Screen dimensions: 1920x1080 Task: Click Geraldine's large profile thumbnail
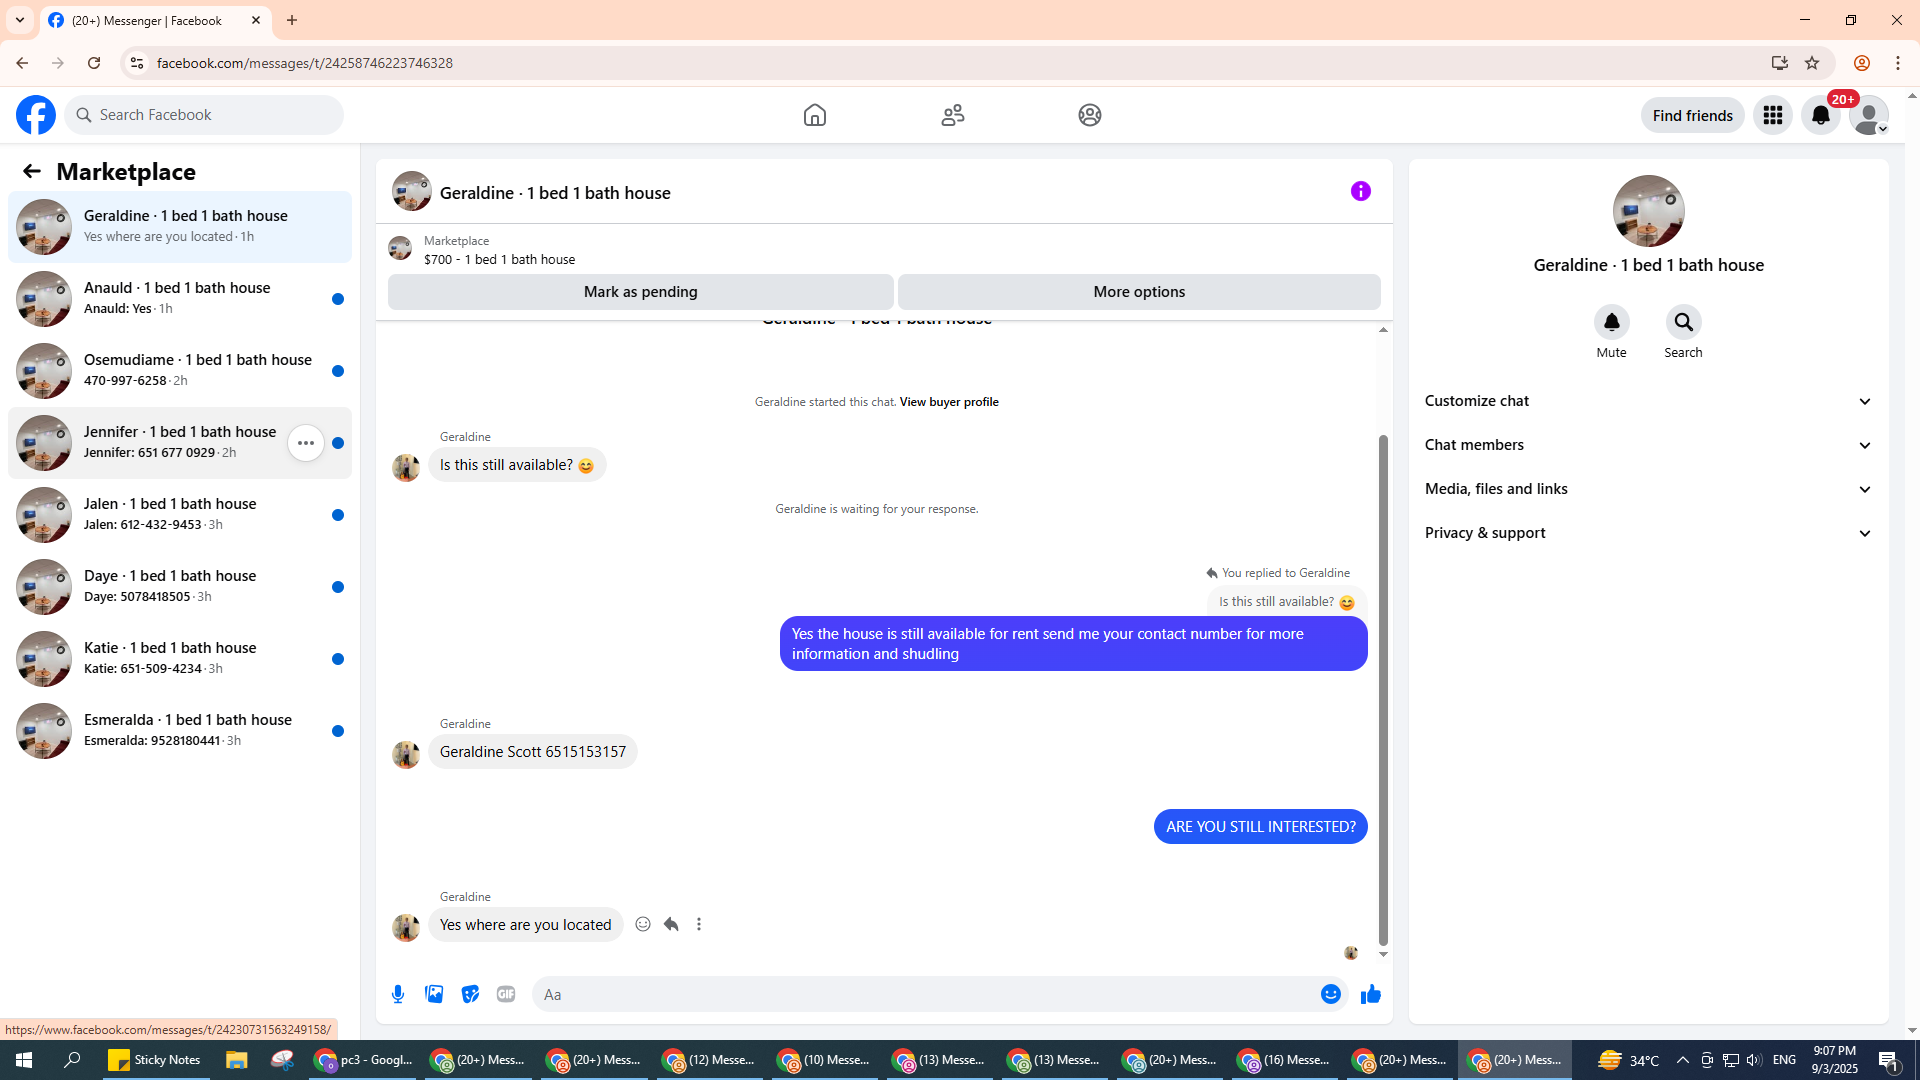(x=1648, y=211)
